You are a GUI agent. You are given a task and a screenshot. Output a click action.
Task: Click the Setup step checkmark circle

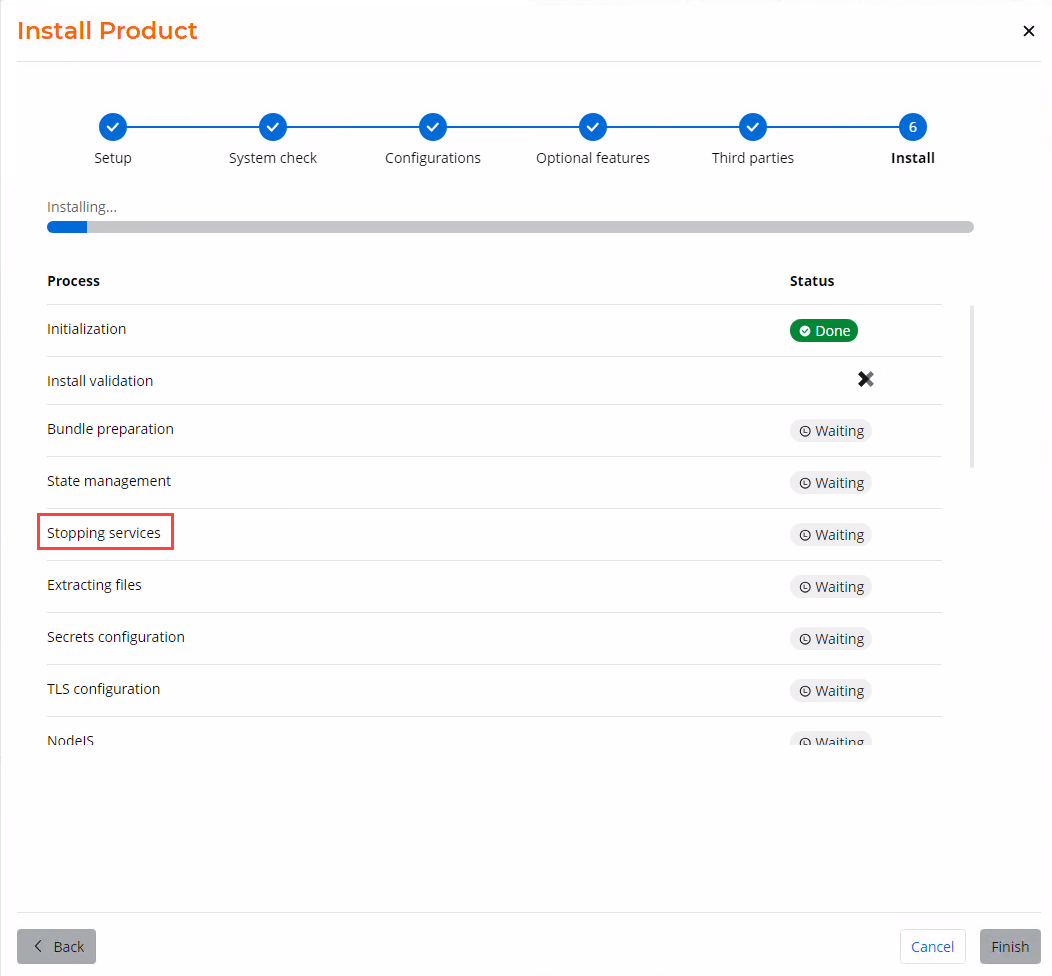click(113, 127)
